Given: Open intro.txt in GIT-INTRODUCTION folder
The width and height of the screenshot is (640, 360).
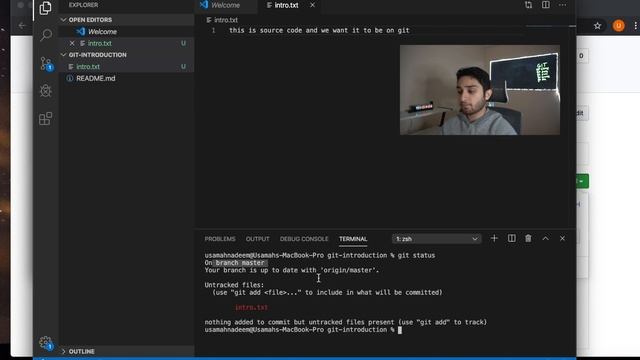Looking at the screenshot, I should click(127, 67).
